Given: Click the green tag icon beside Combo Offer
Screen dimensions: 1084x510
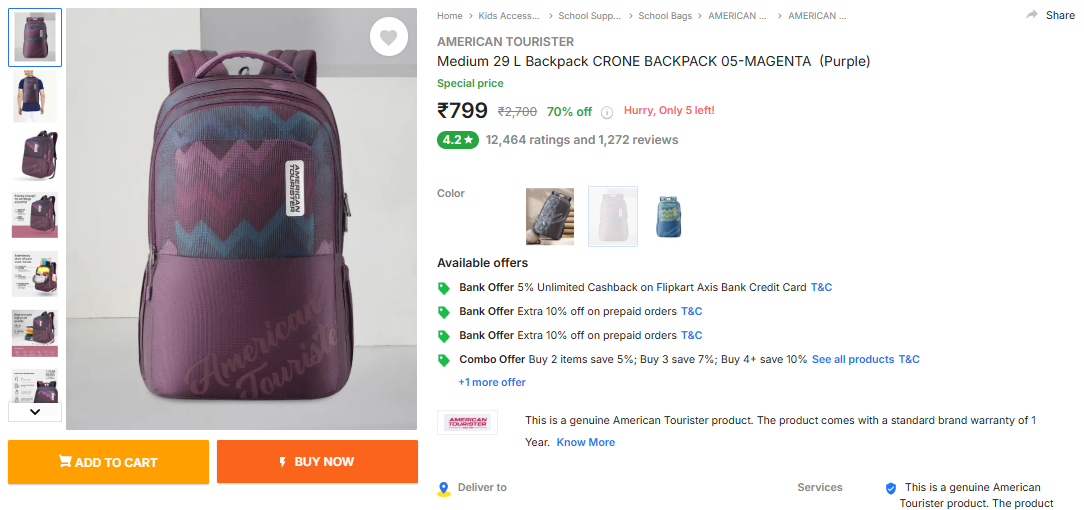Looking at the screenshot, I should point(444,360).
